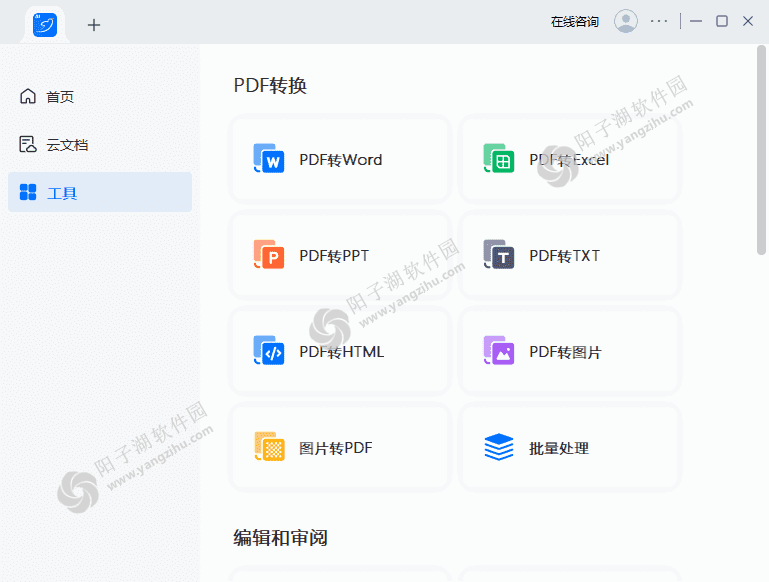Open the PDF转Word converter

click(340, 159)
